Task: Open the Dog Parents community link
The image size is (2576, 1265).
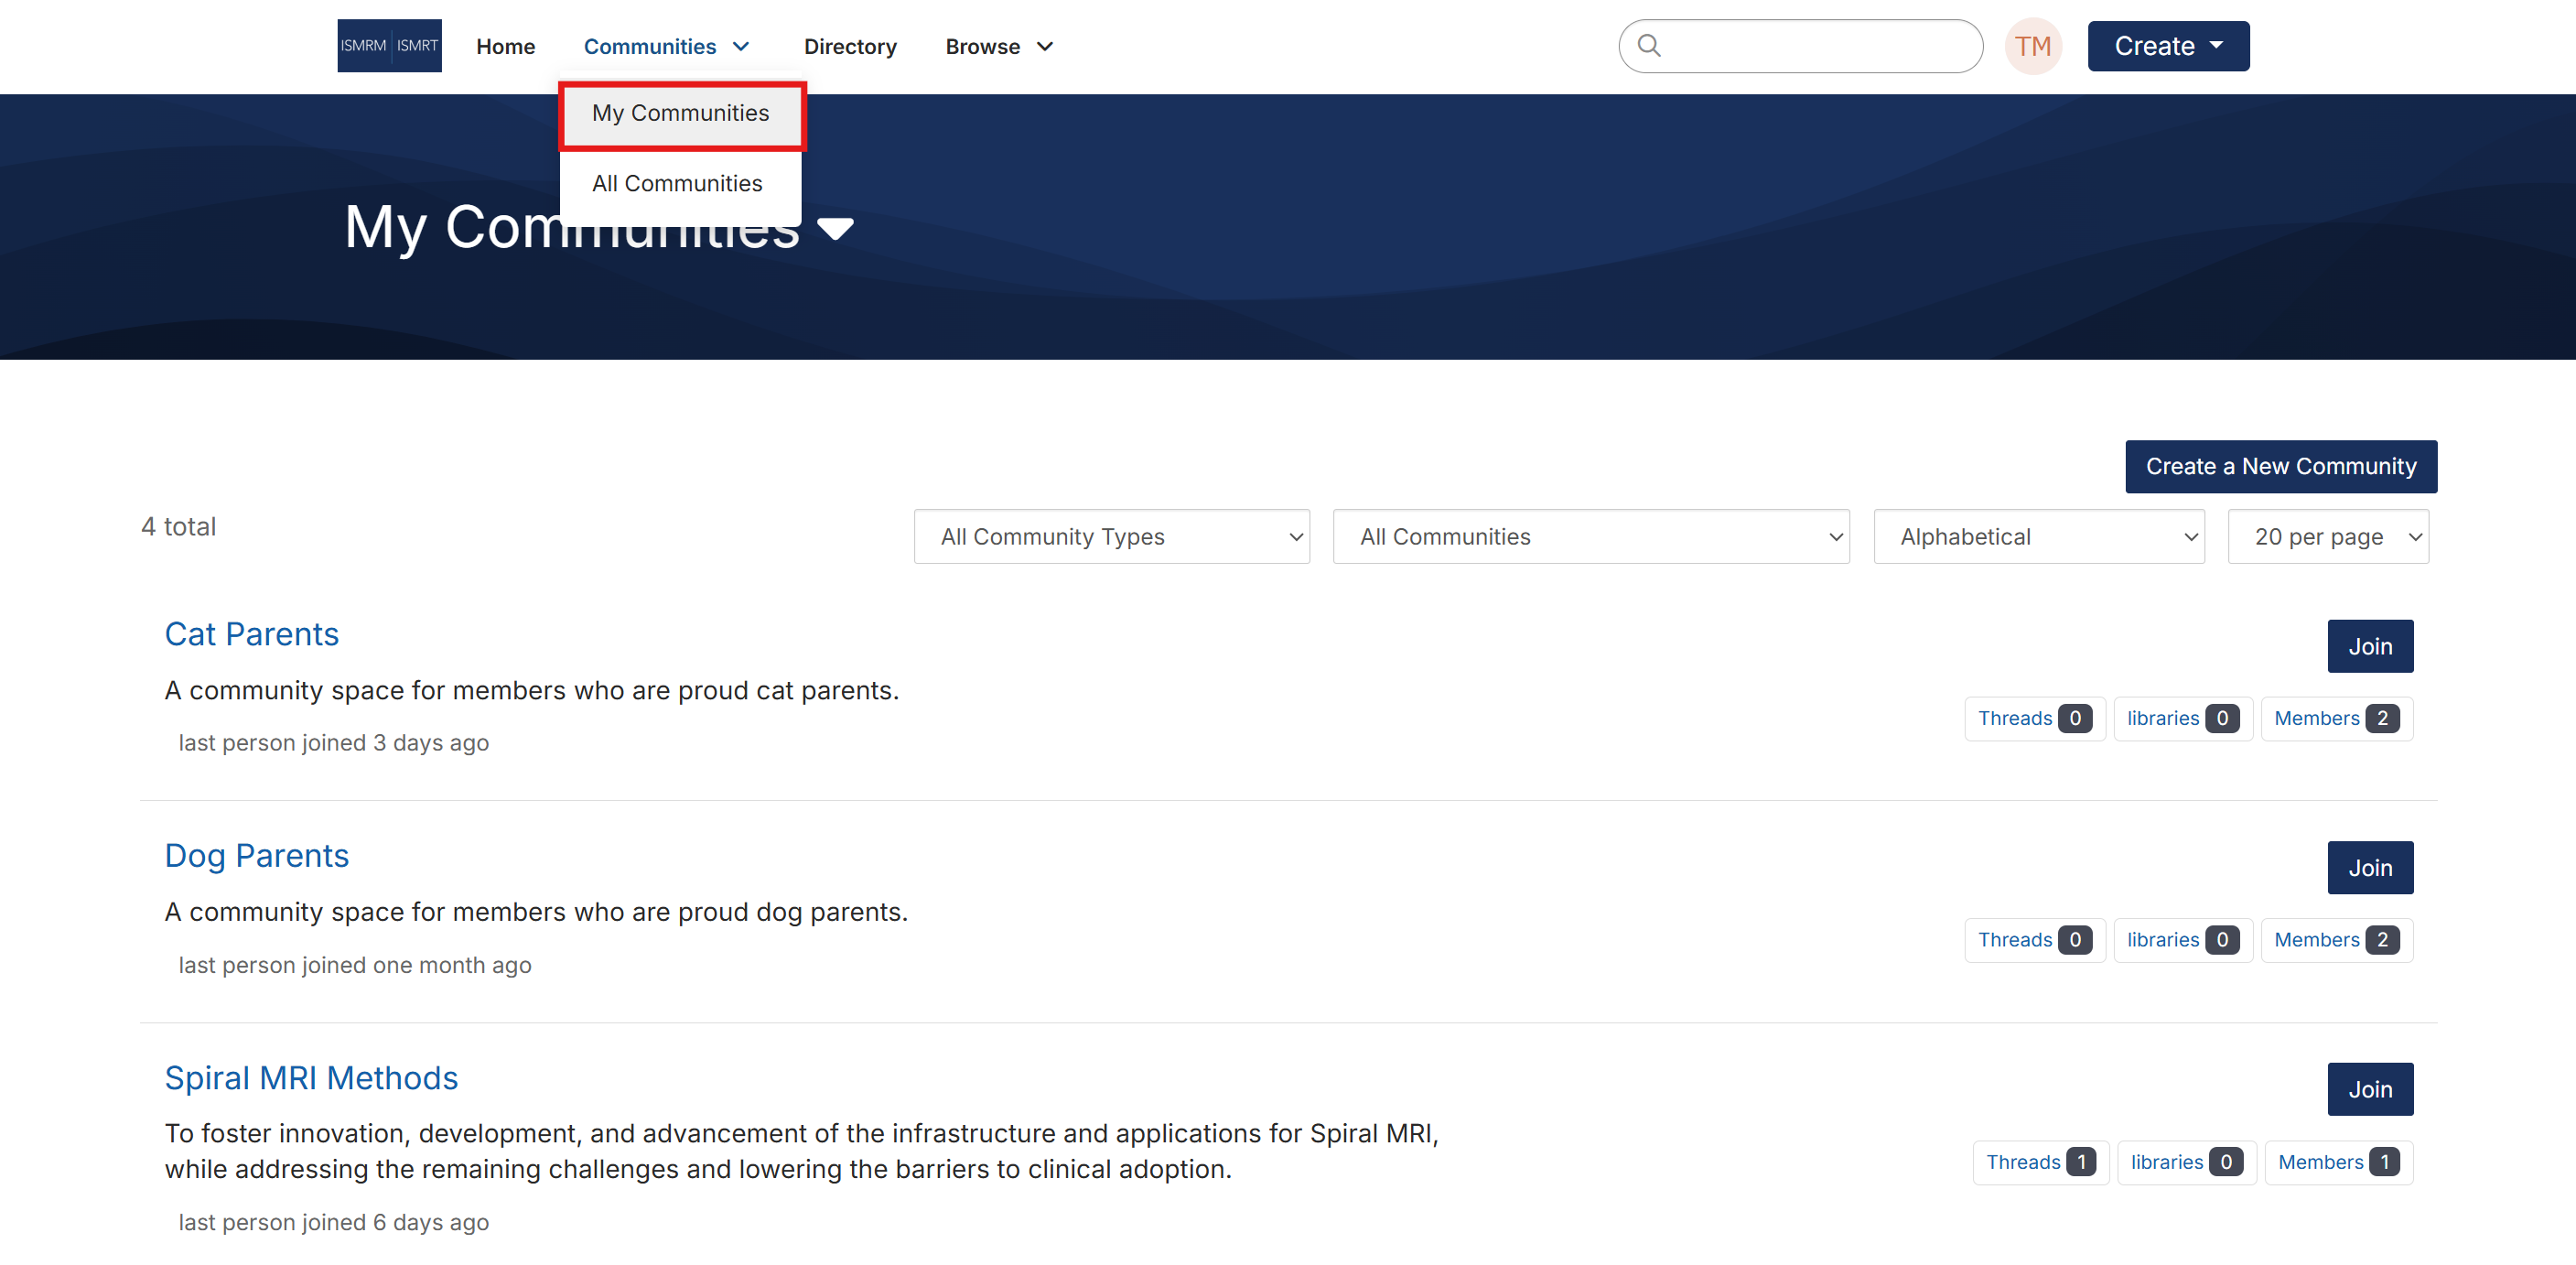Action: point(257,855)
